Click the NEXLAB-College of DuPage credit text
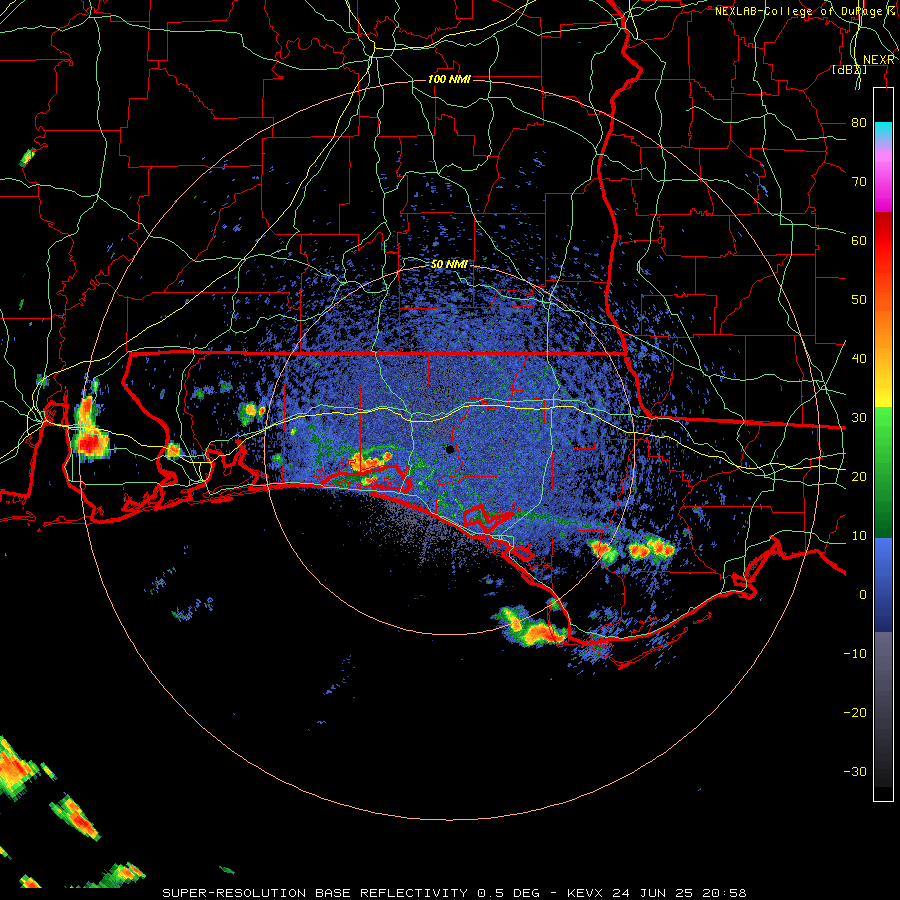This screenshot has height=900, width=900. (805, 11)
